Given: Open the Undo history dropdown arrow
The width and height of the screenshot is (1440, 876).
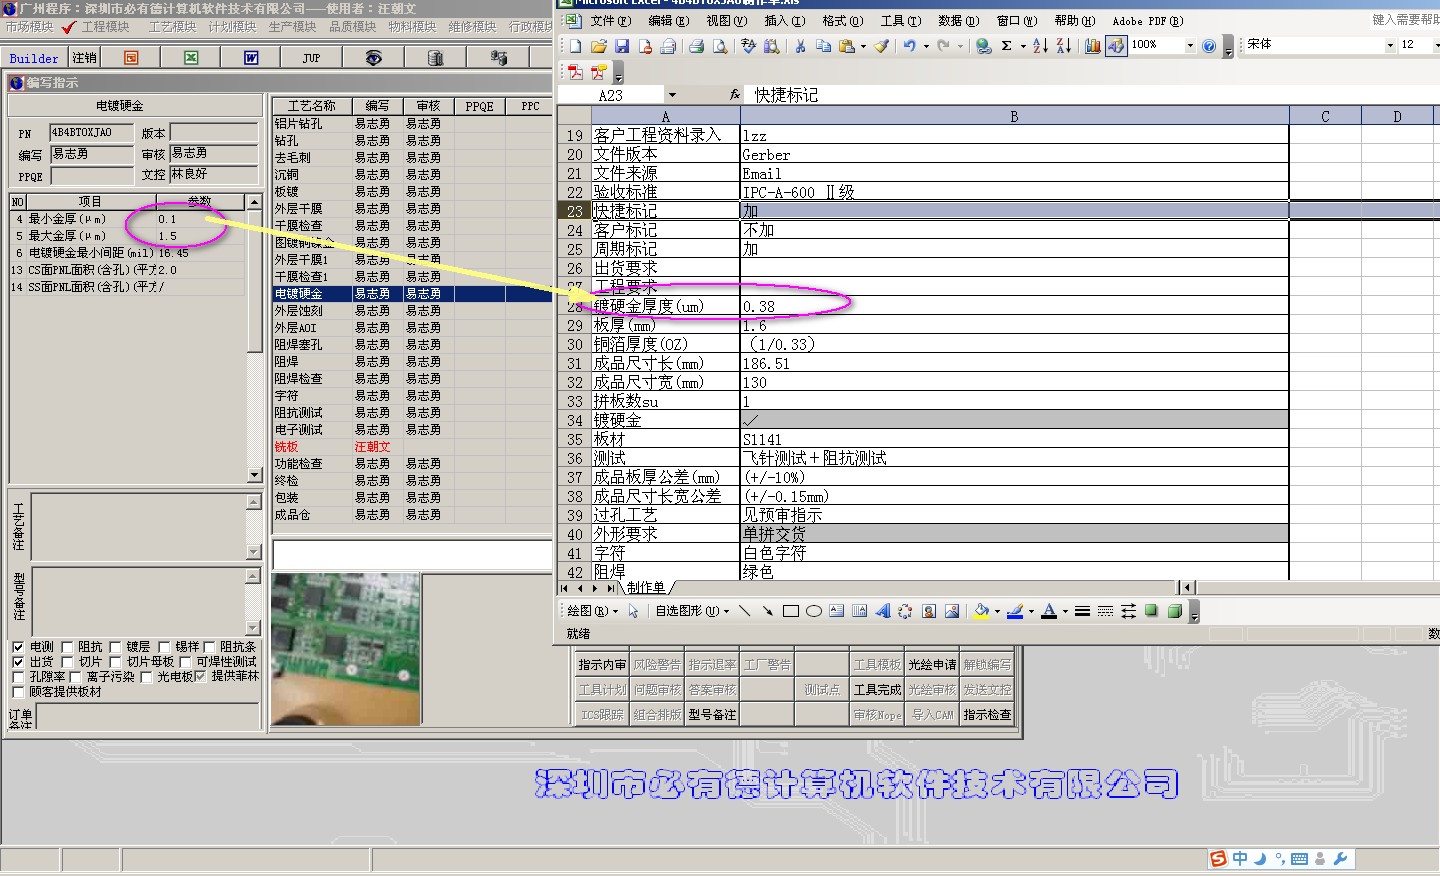Looking at the screenshot, I should pos(926,46).
